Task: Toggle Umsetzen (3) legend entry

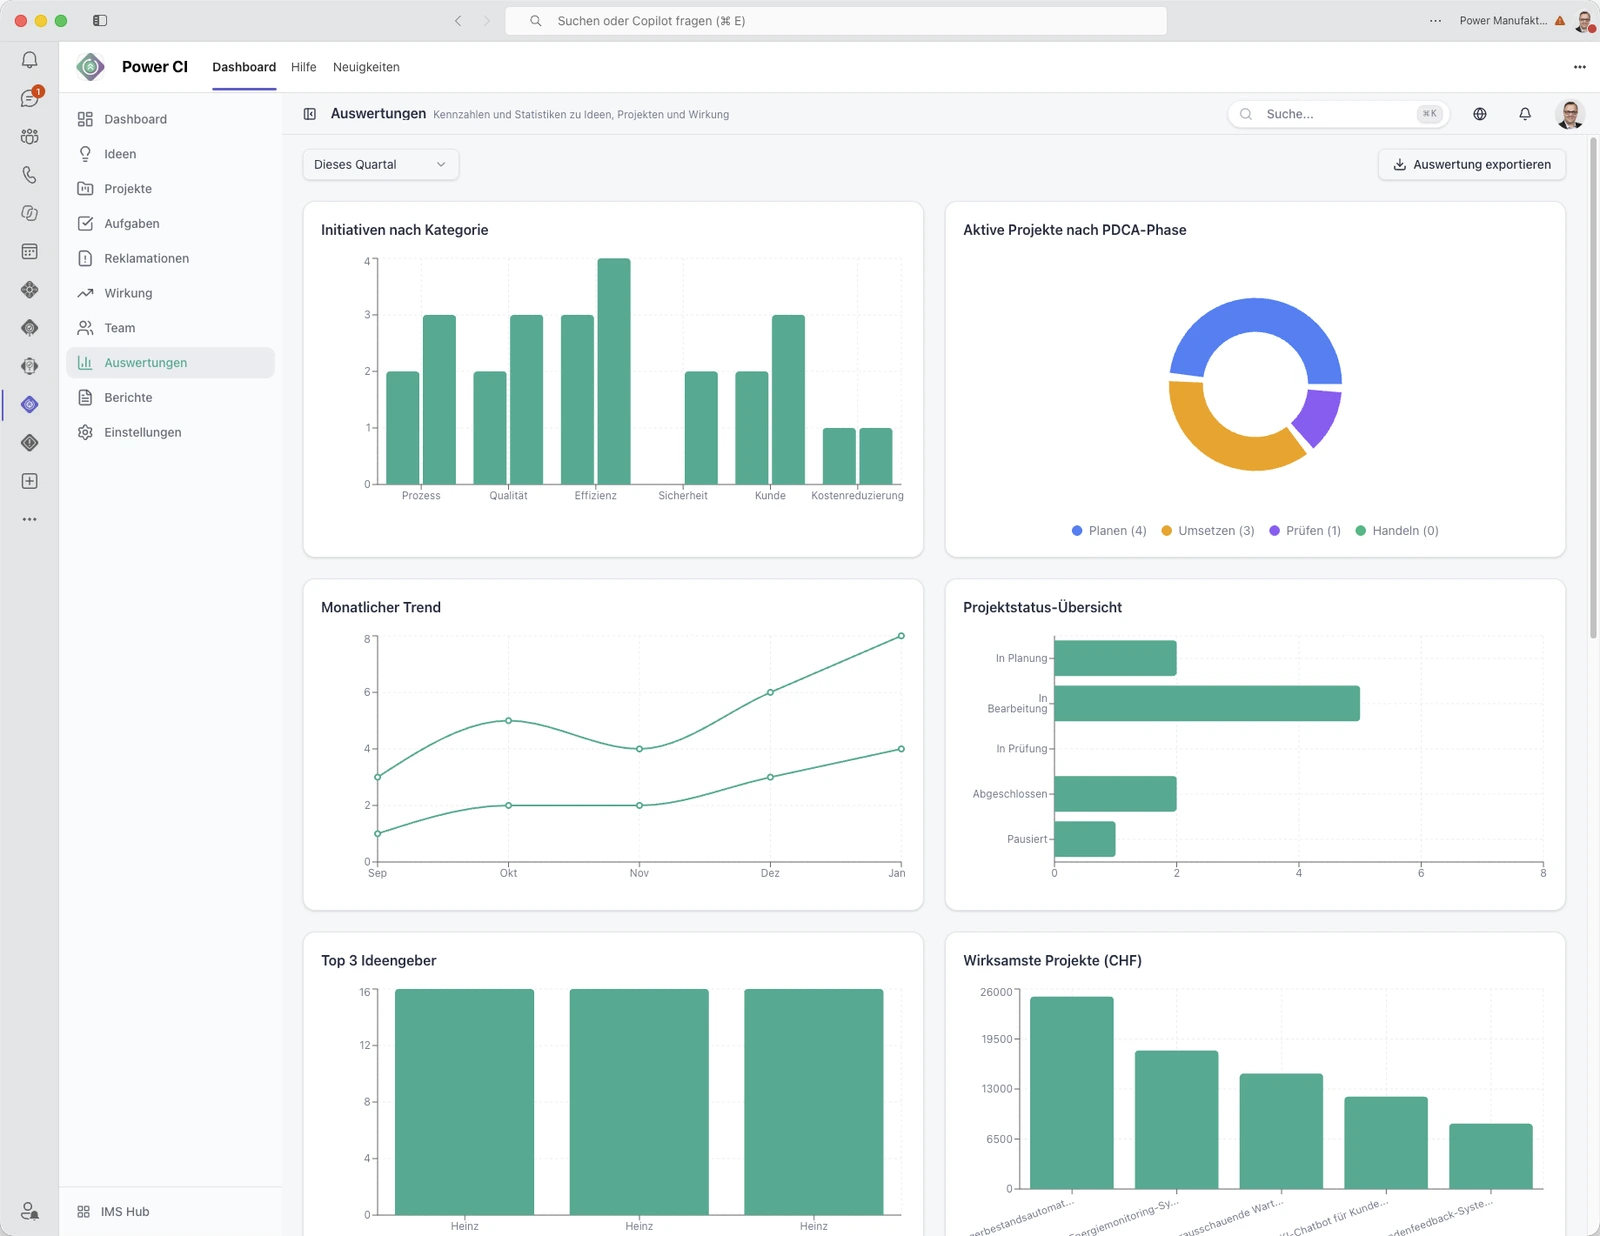Action: click(x=1207, y=531)
